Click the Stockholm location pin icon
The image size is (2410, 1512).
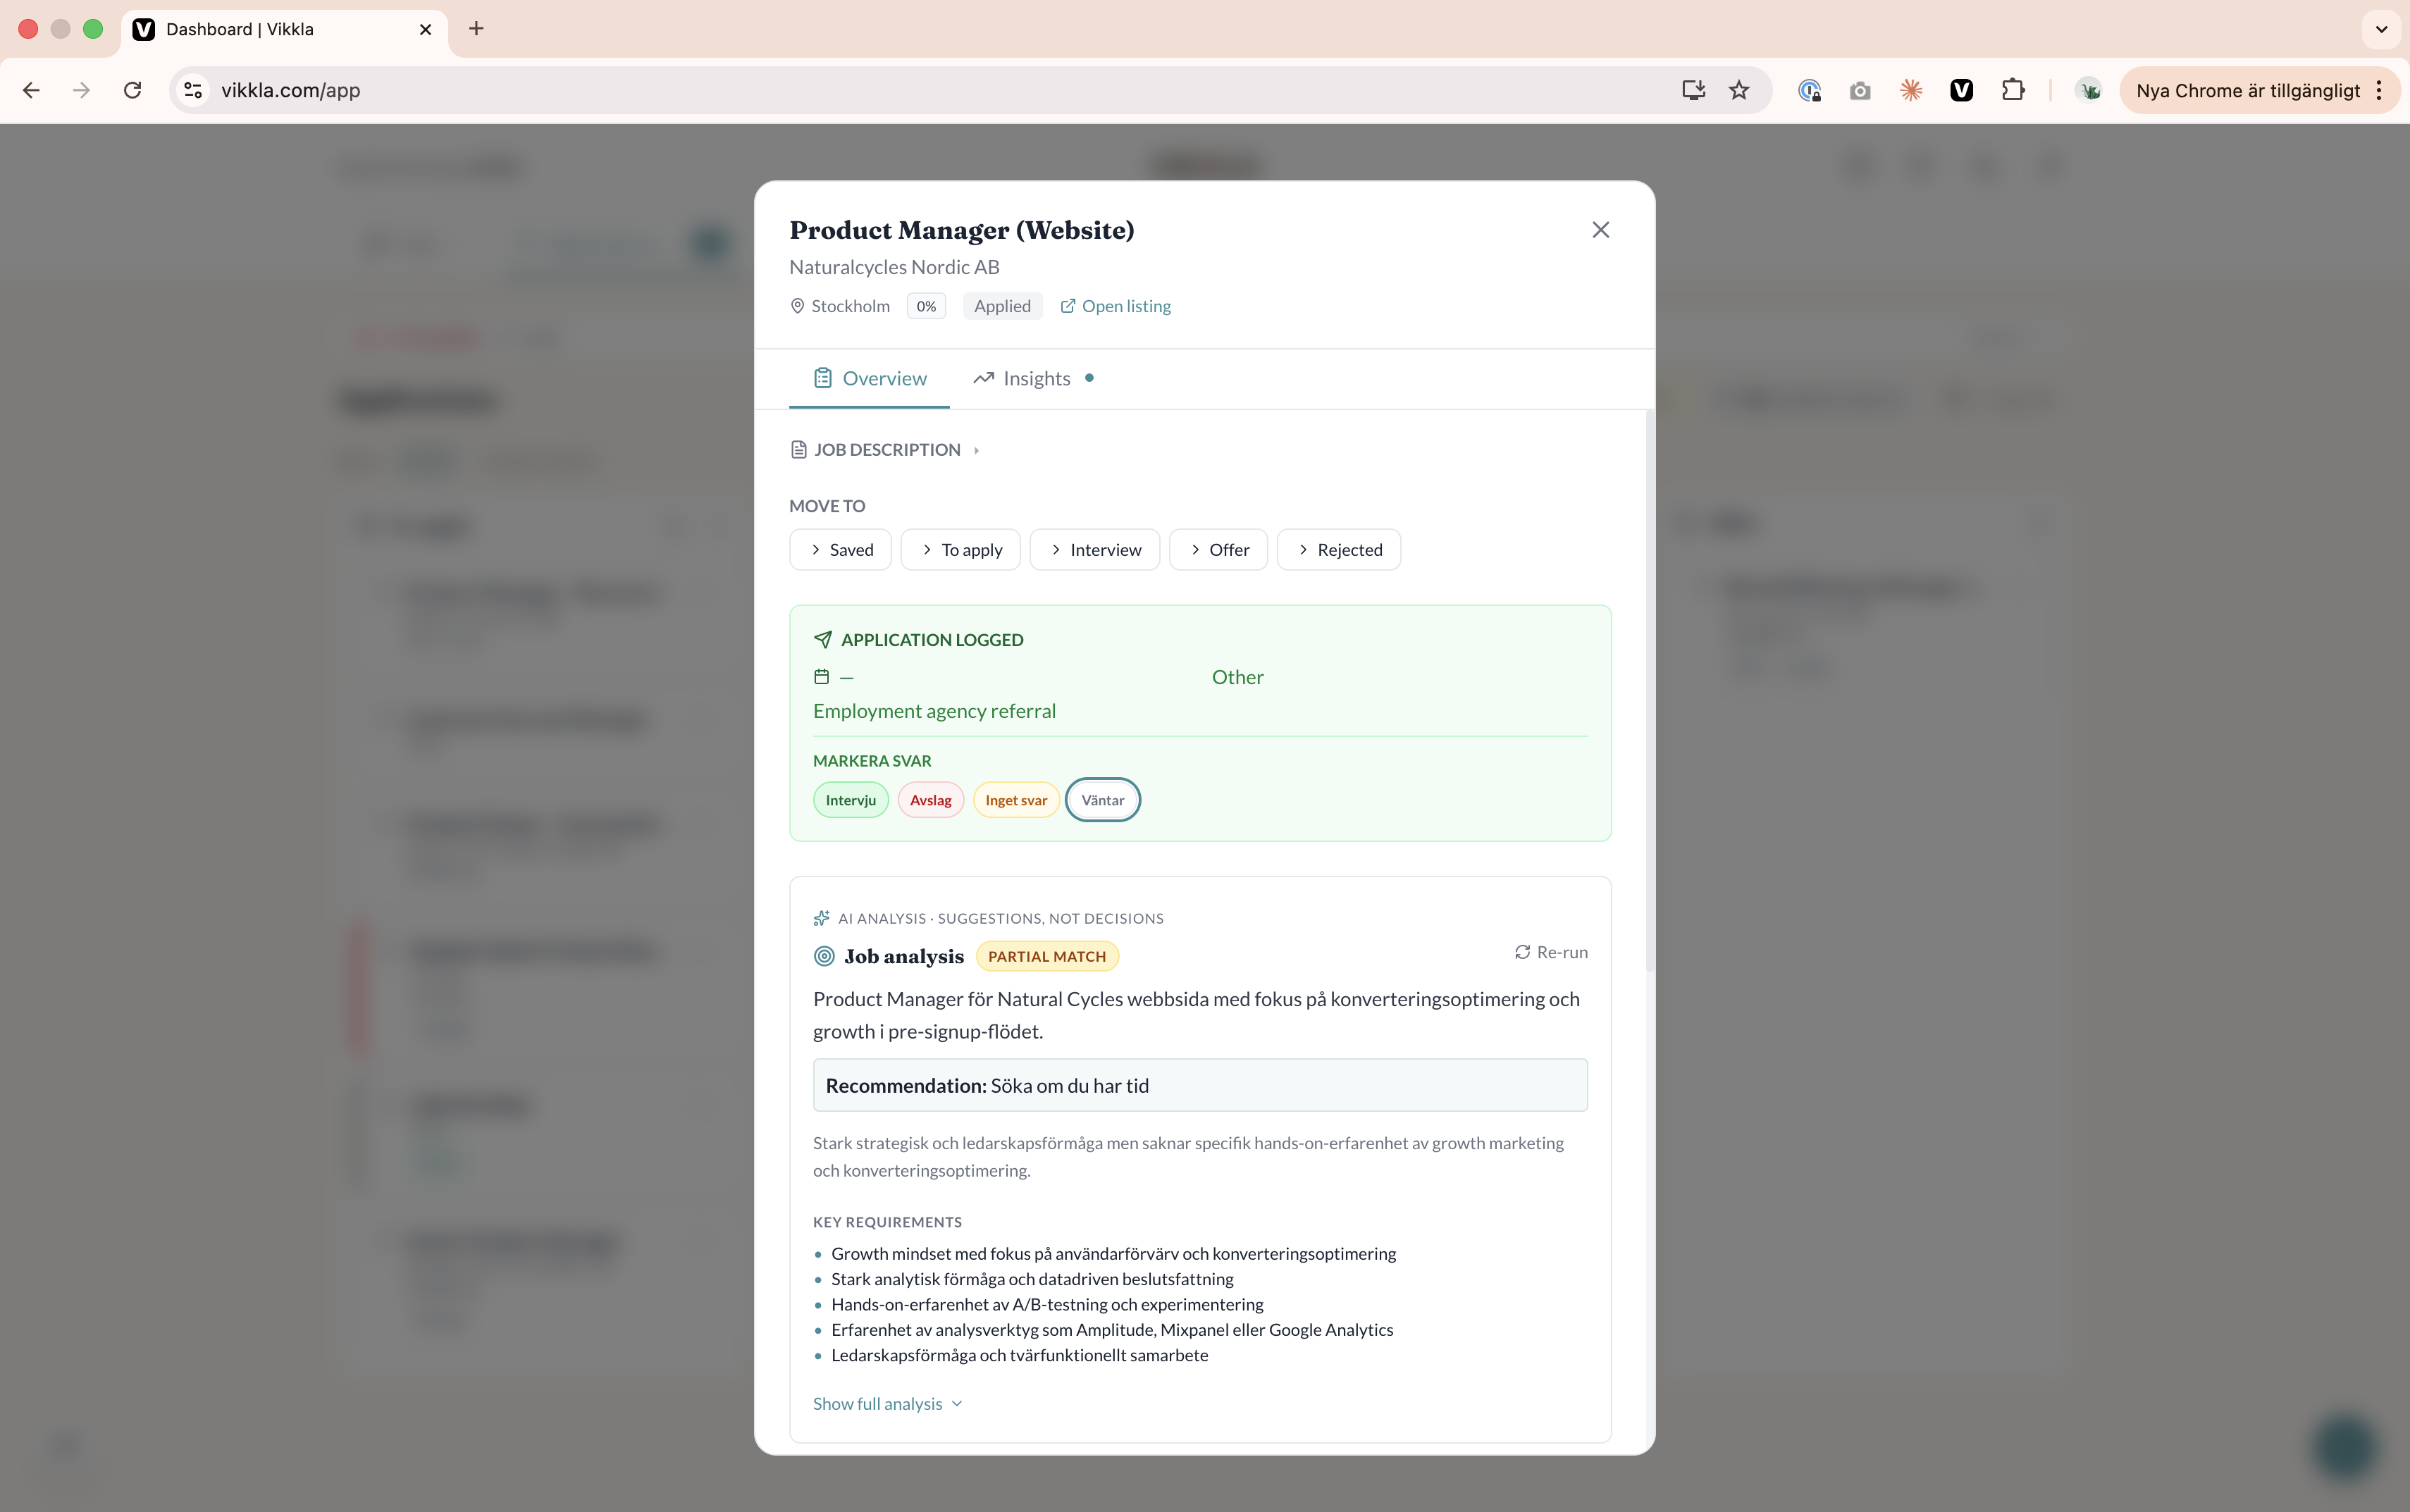(x=797, y=306)
